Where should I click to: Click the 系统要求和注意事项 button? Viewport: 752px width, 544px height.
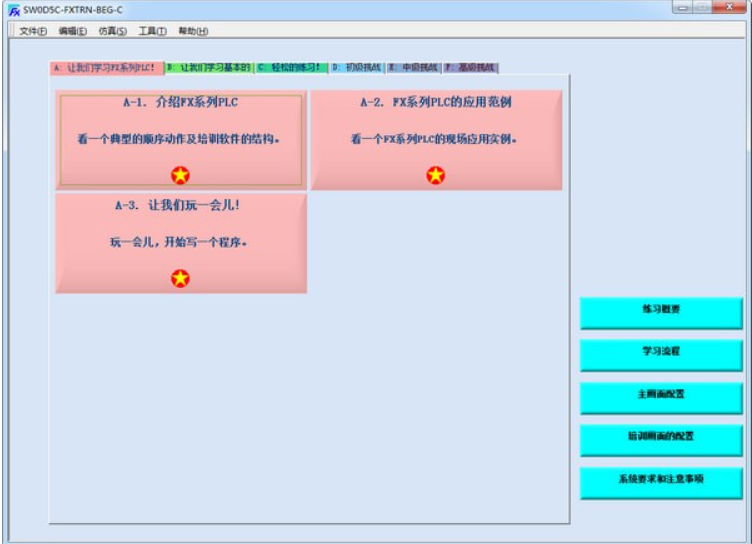661,483
